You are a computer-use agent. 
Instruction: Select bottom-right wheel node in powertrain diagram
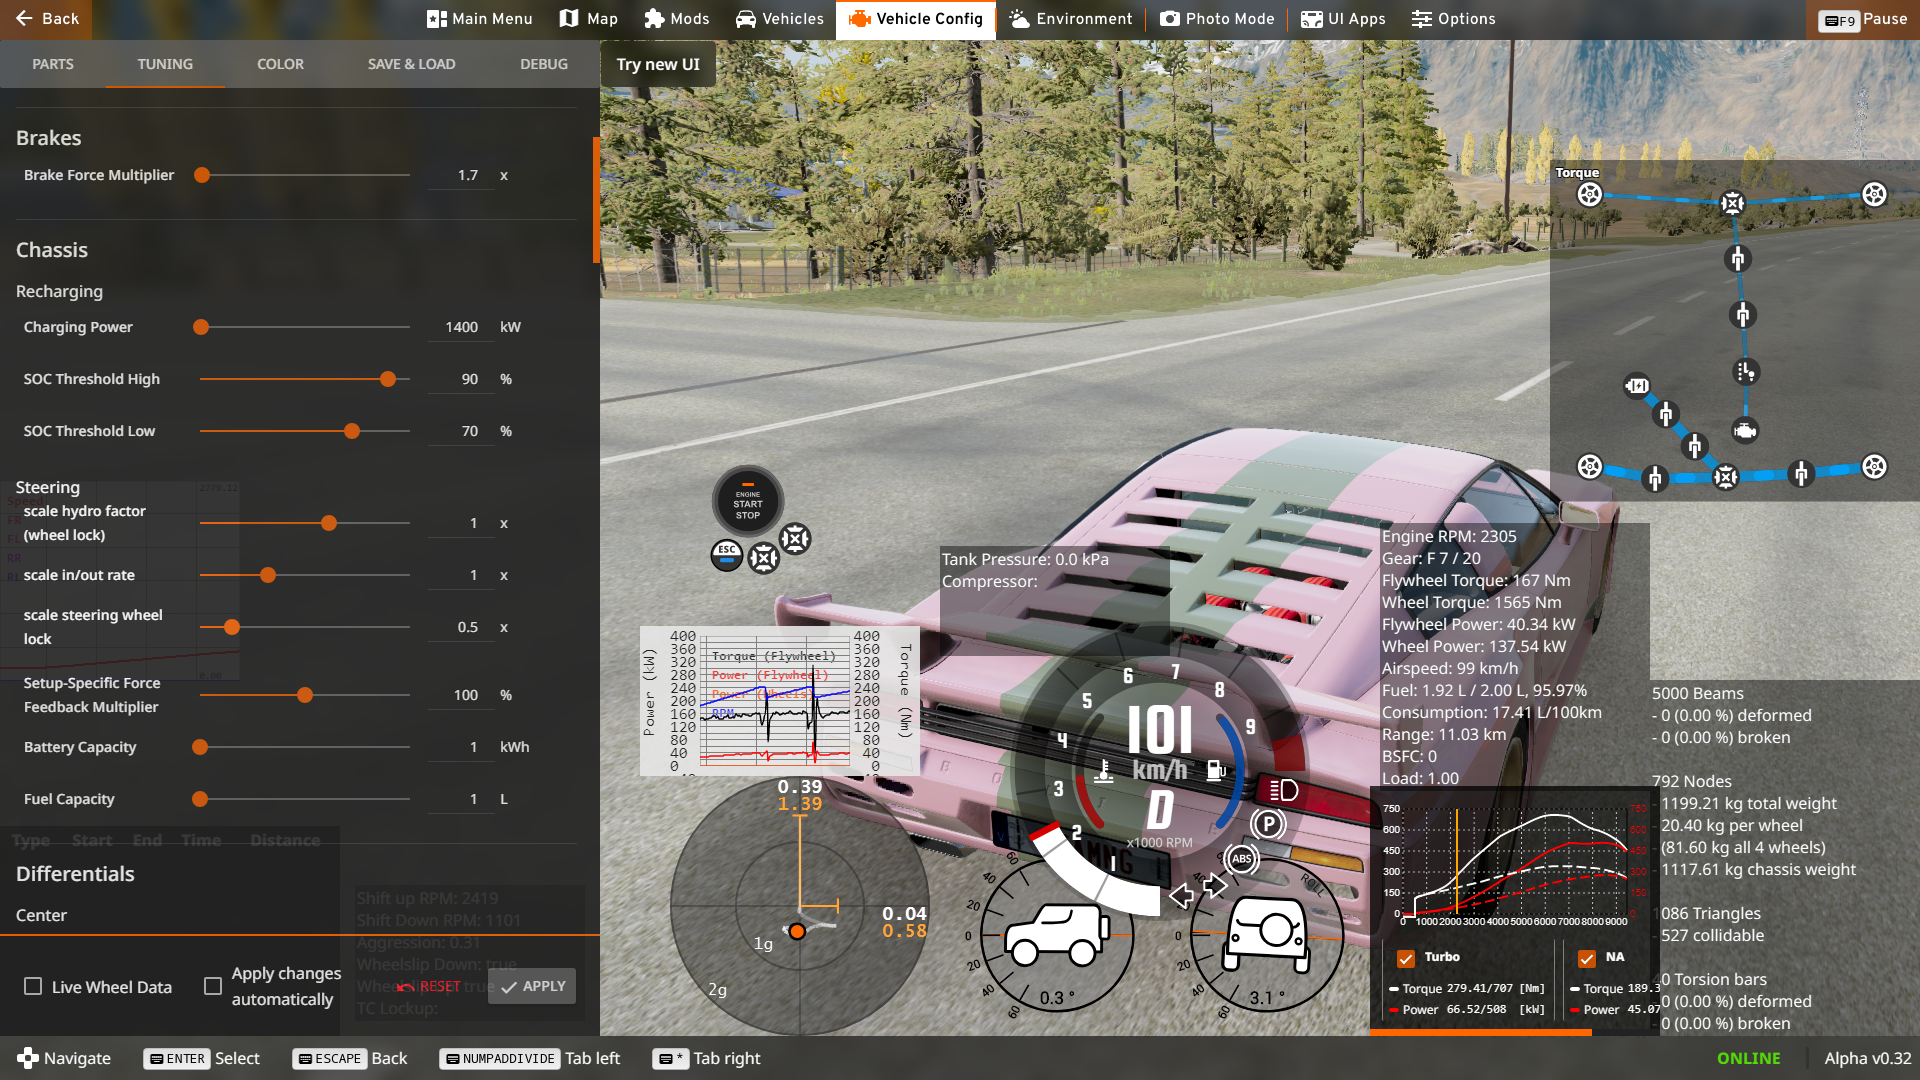1874,467
